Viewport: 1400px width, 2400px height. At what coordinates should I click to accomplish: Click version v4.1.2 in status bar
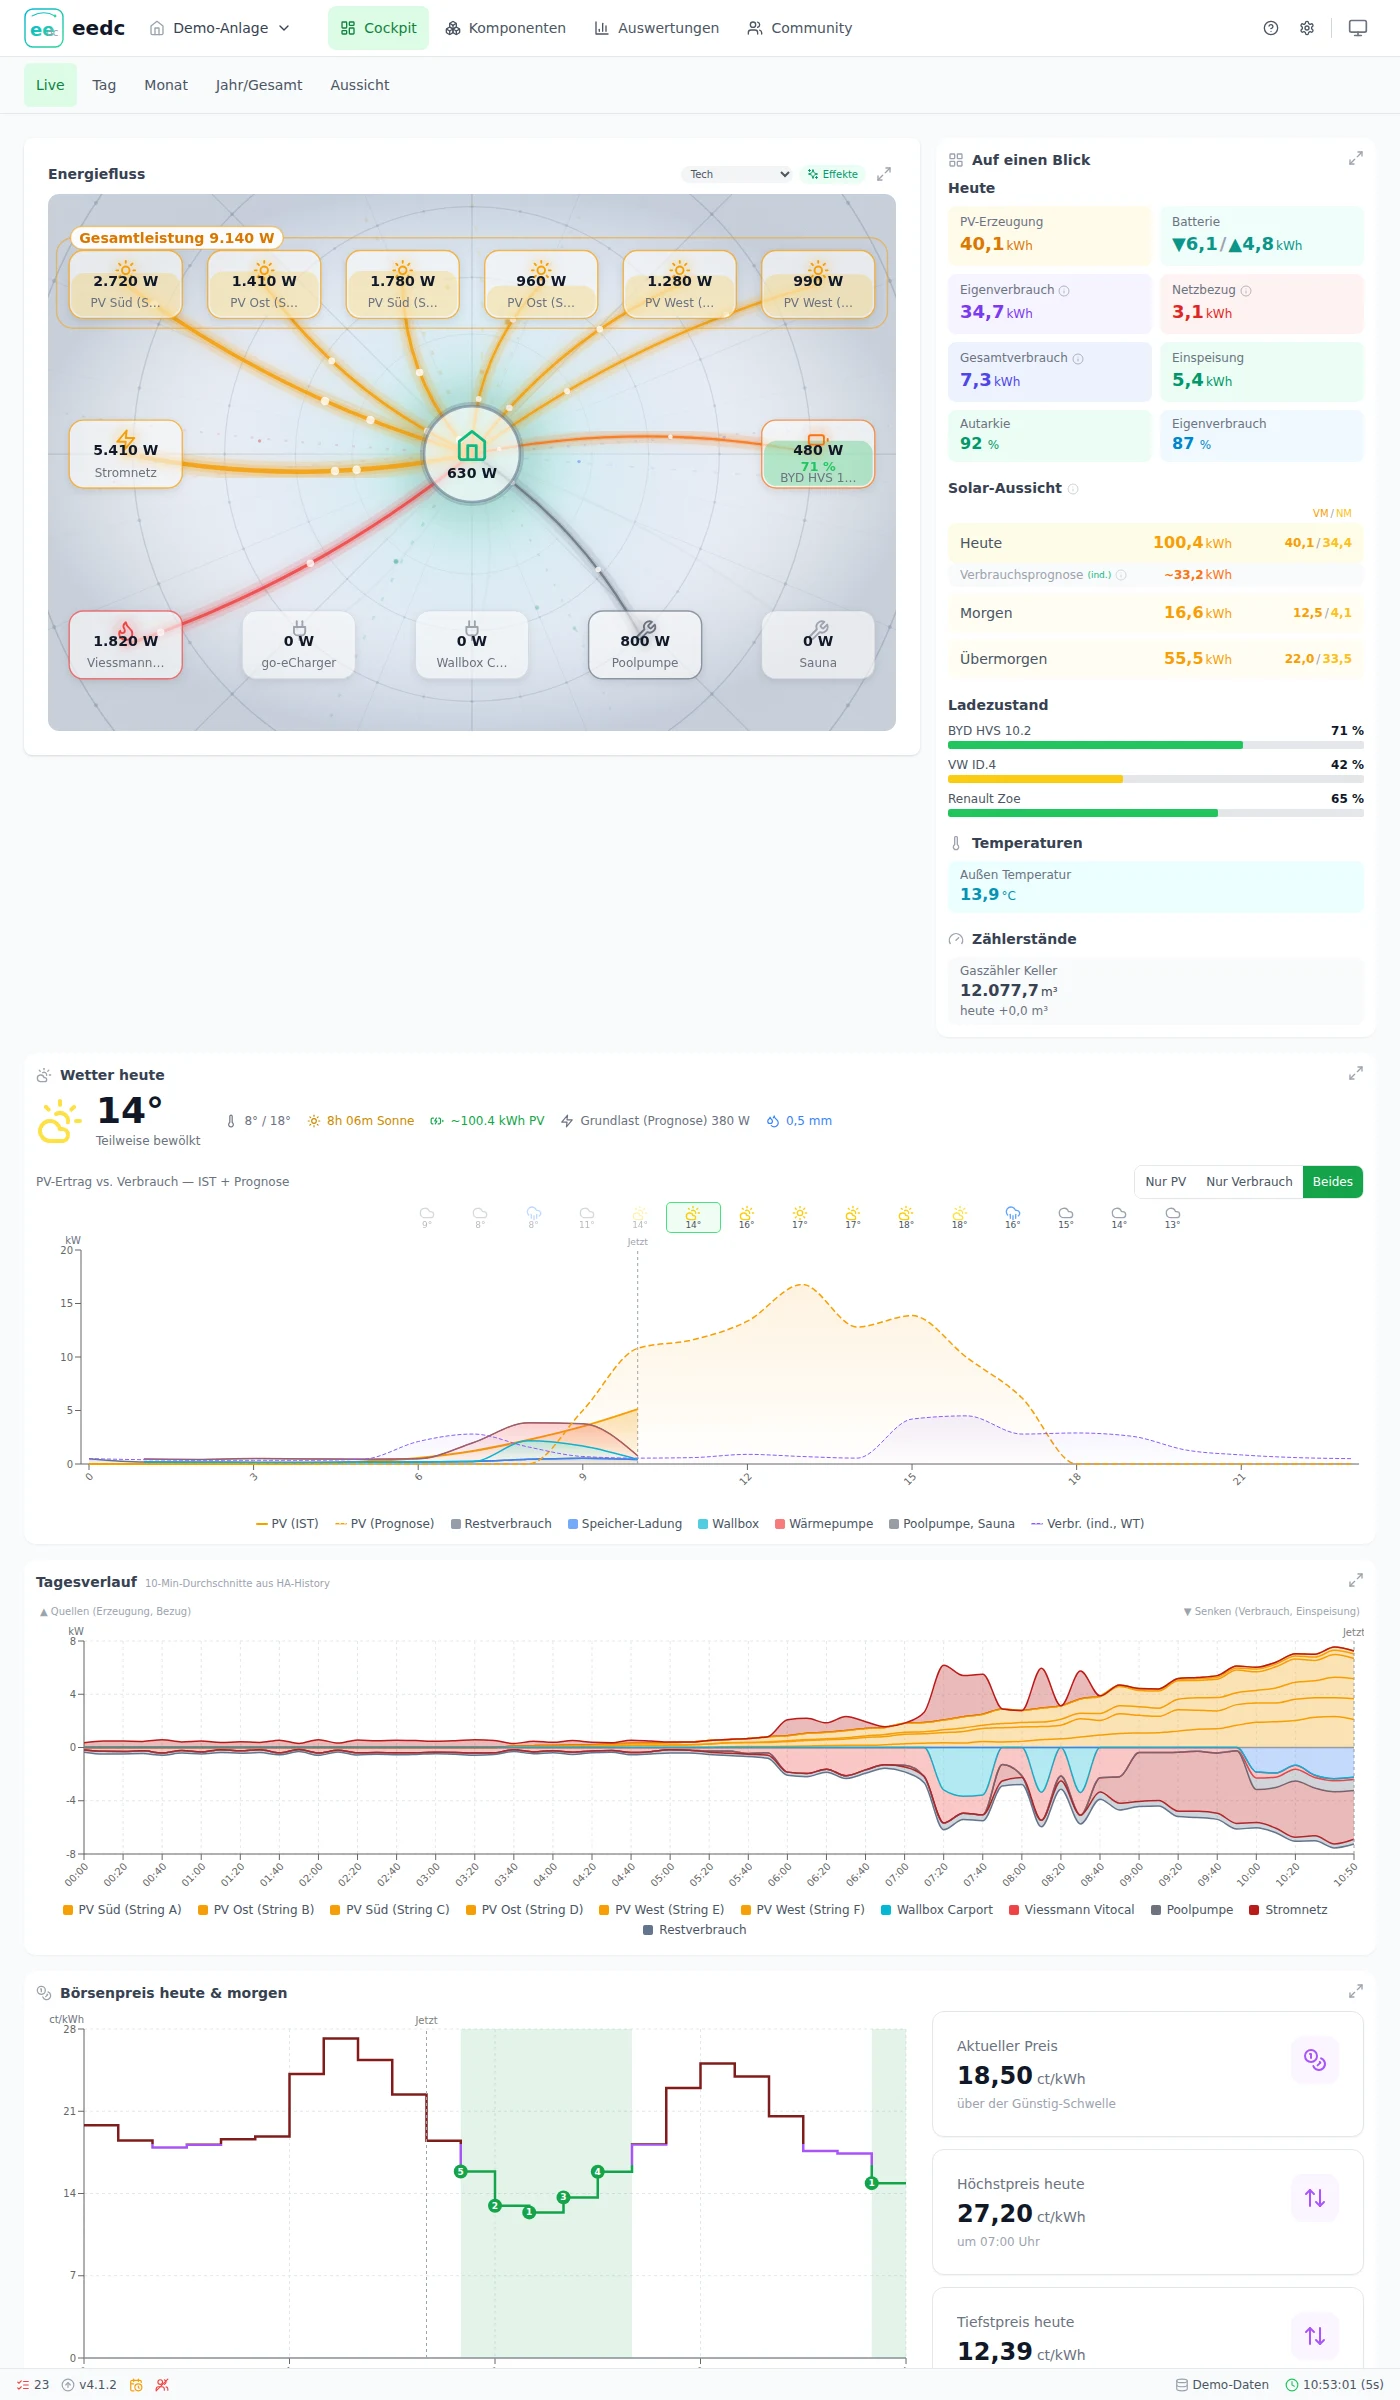tap(89, 2385)
